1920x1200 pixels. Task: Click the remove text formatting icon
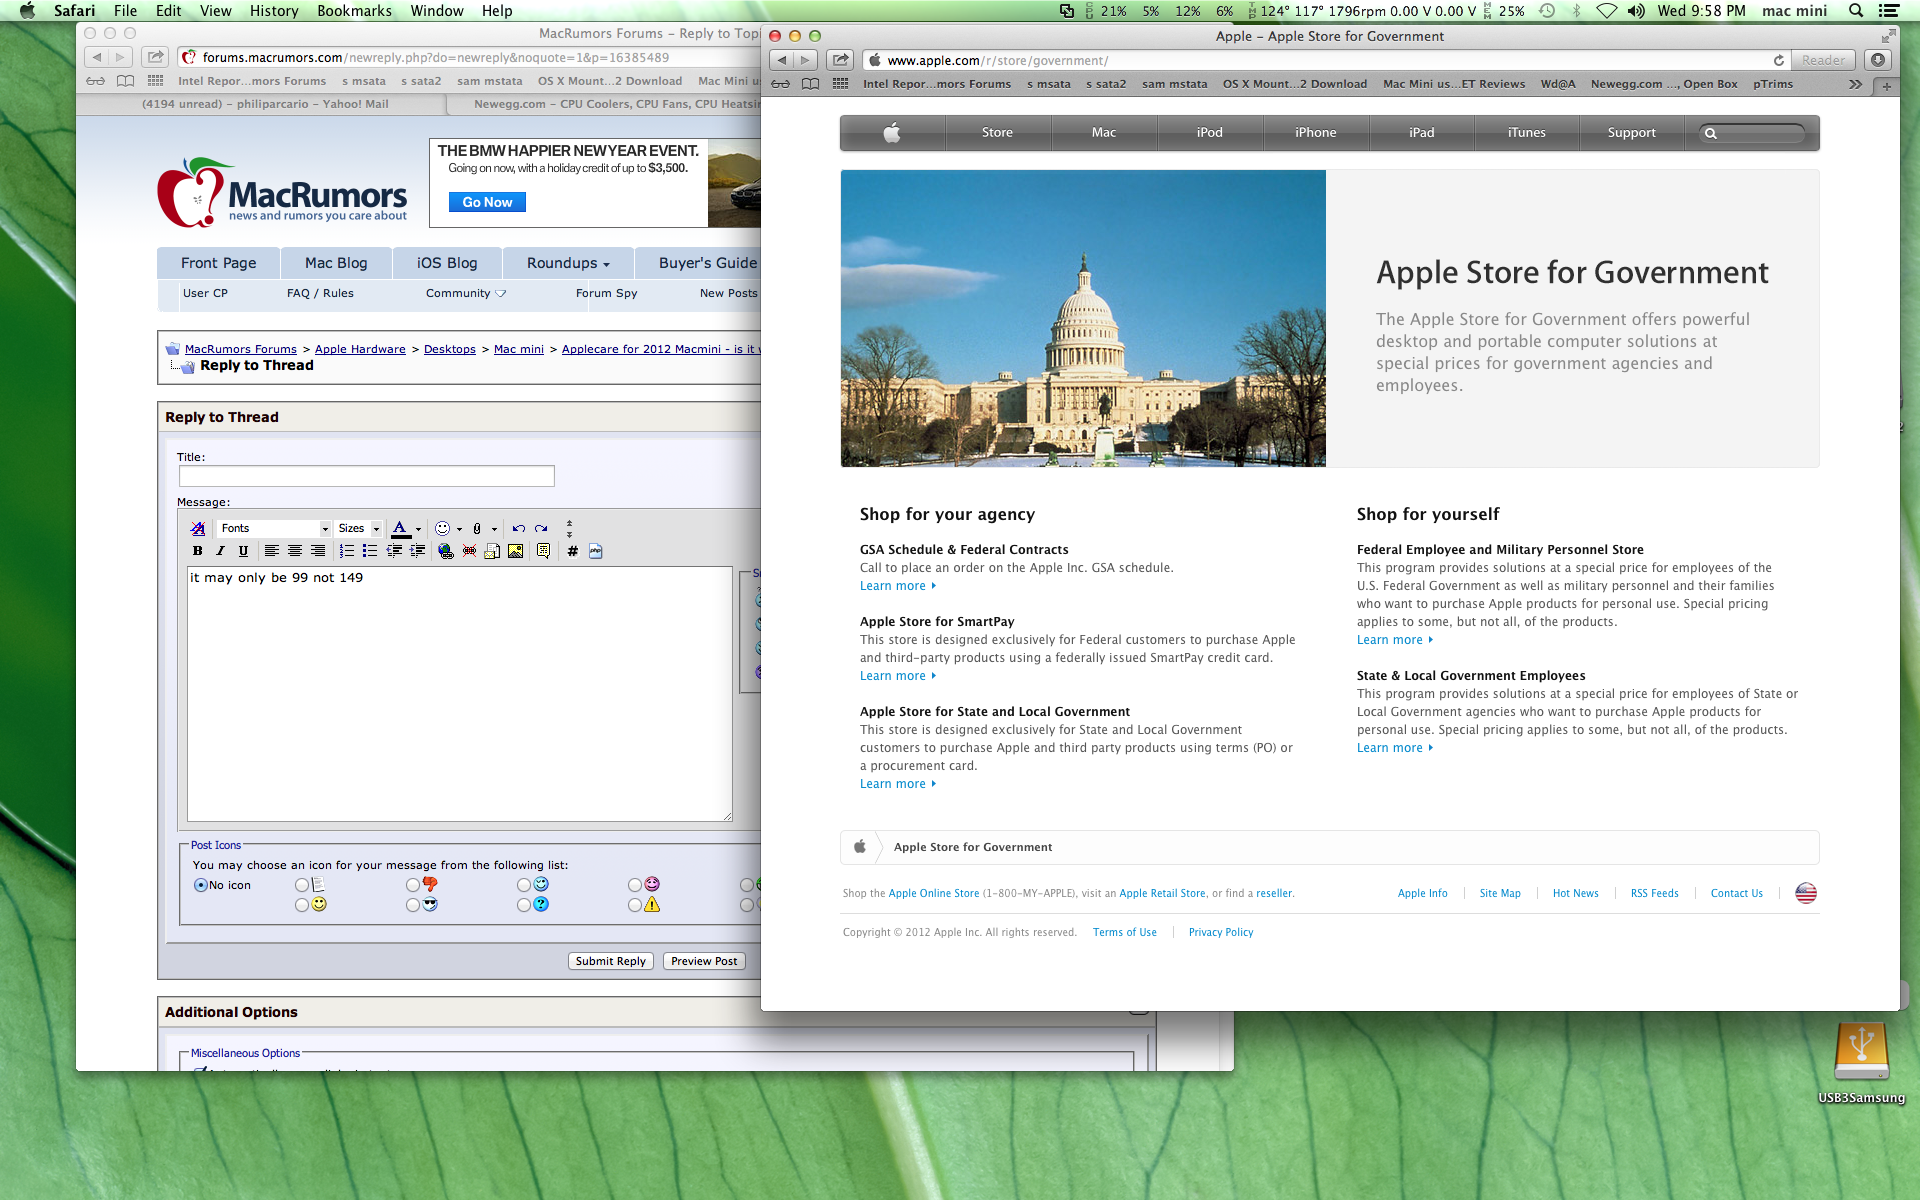[198, 528]
